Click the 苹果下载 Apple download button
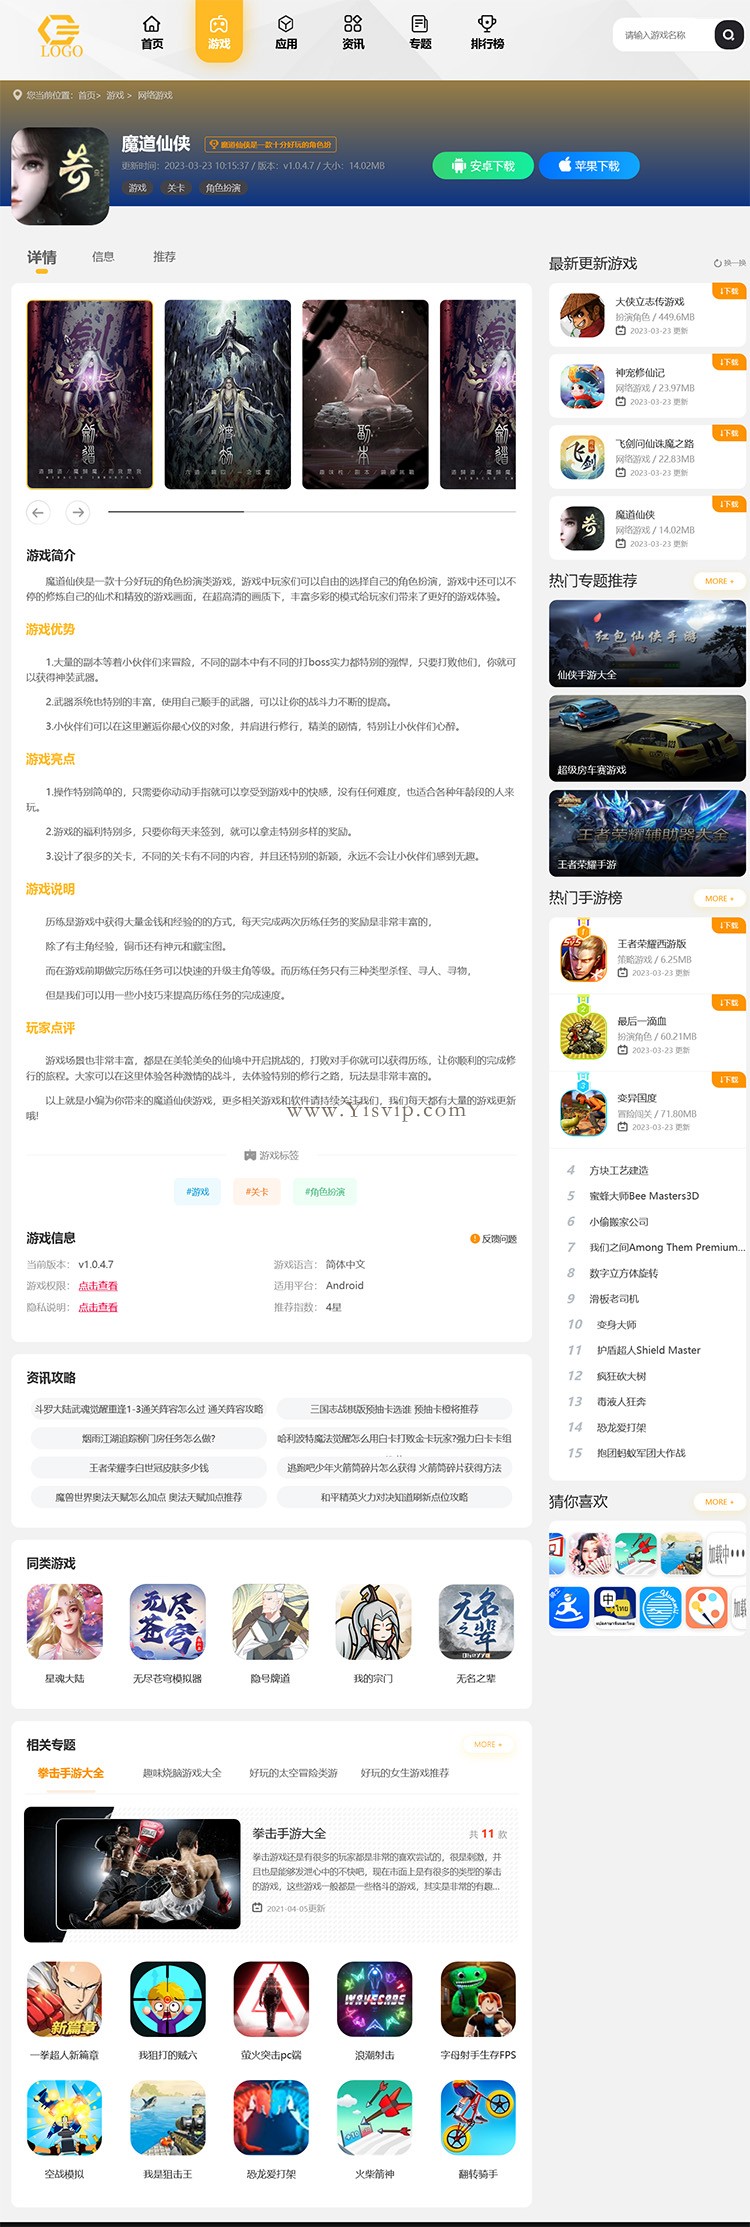Screen dimensions: 750x2227 click(x=589, y=165)
